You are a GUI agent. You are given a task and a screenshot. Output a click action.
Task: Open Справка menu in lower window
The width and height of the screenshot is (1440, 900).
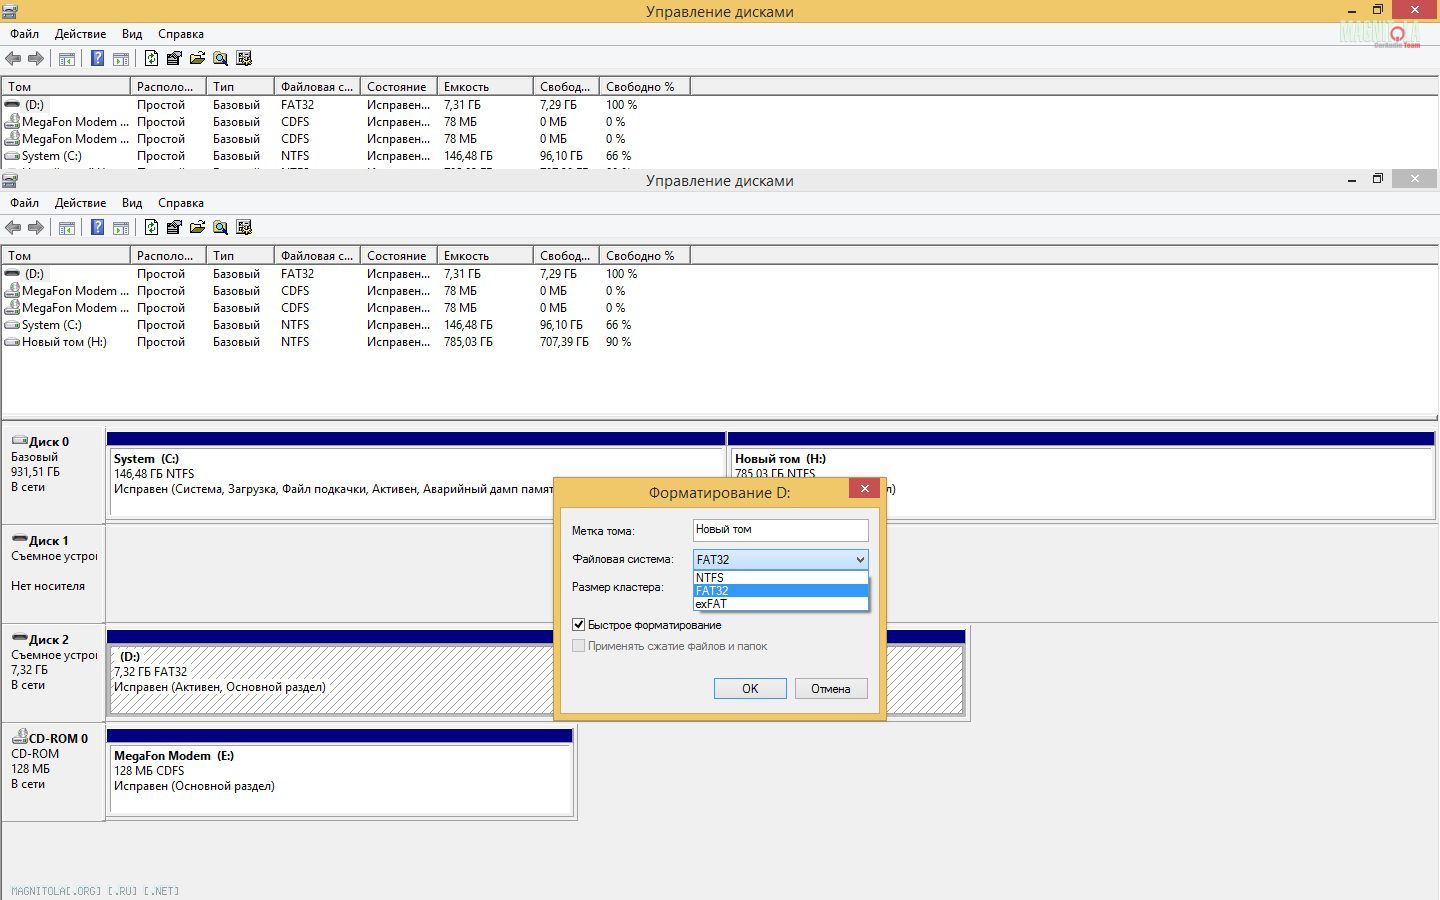181,203
